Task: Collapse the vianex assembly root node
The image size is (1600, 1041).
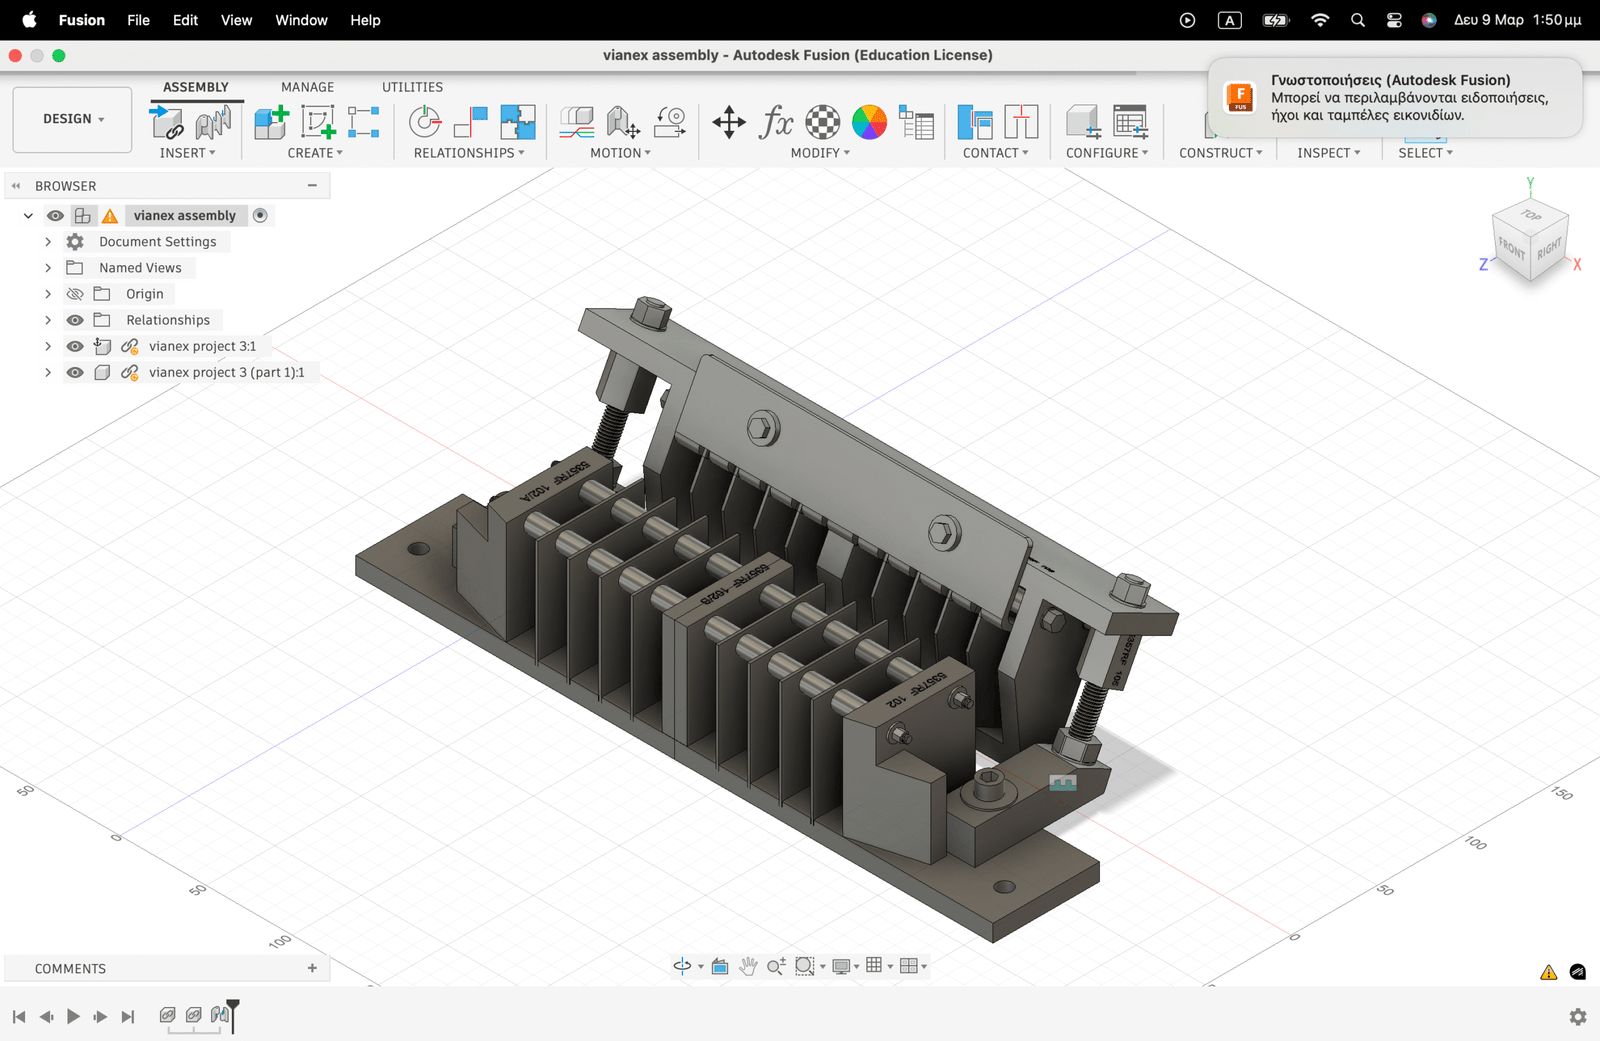Action: [x=28, y=216]
